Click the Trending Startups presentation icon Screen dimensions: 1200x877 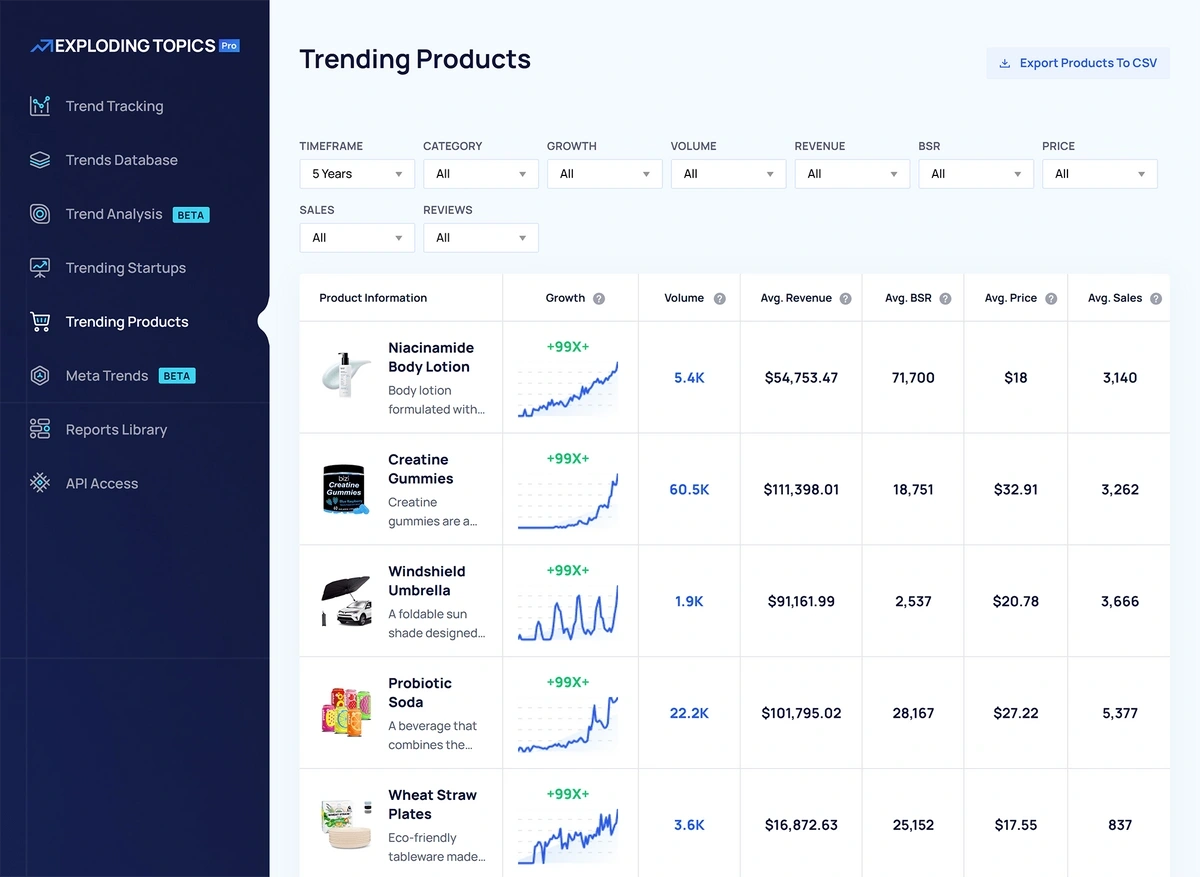click(40, 268)
